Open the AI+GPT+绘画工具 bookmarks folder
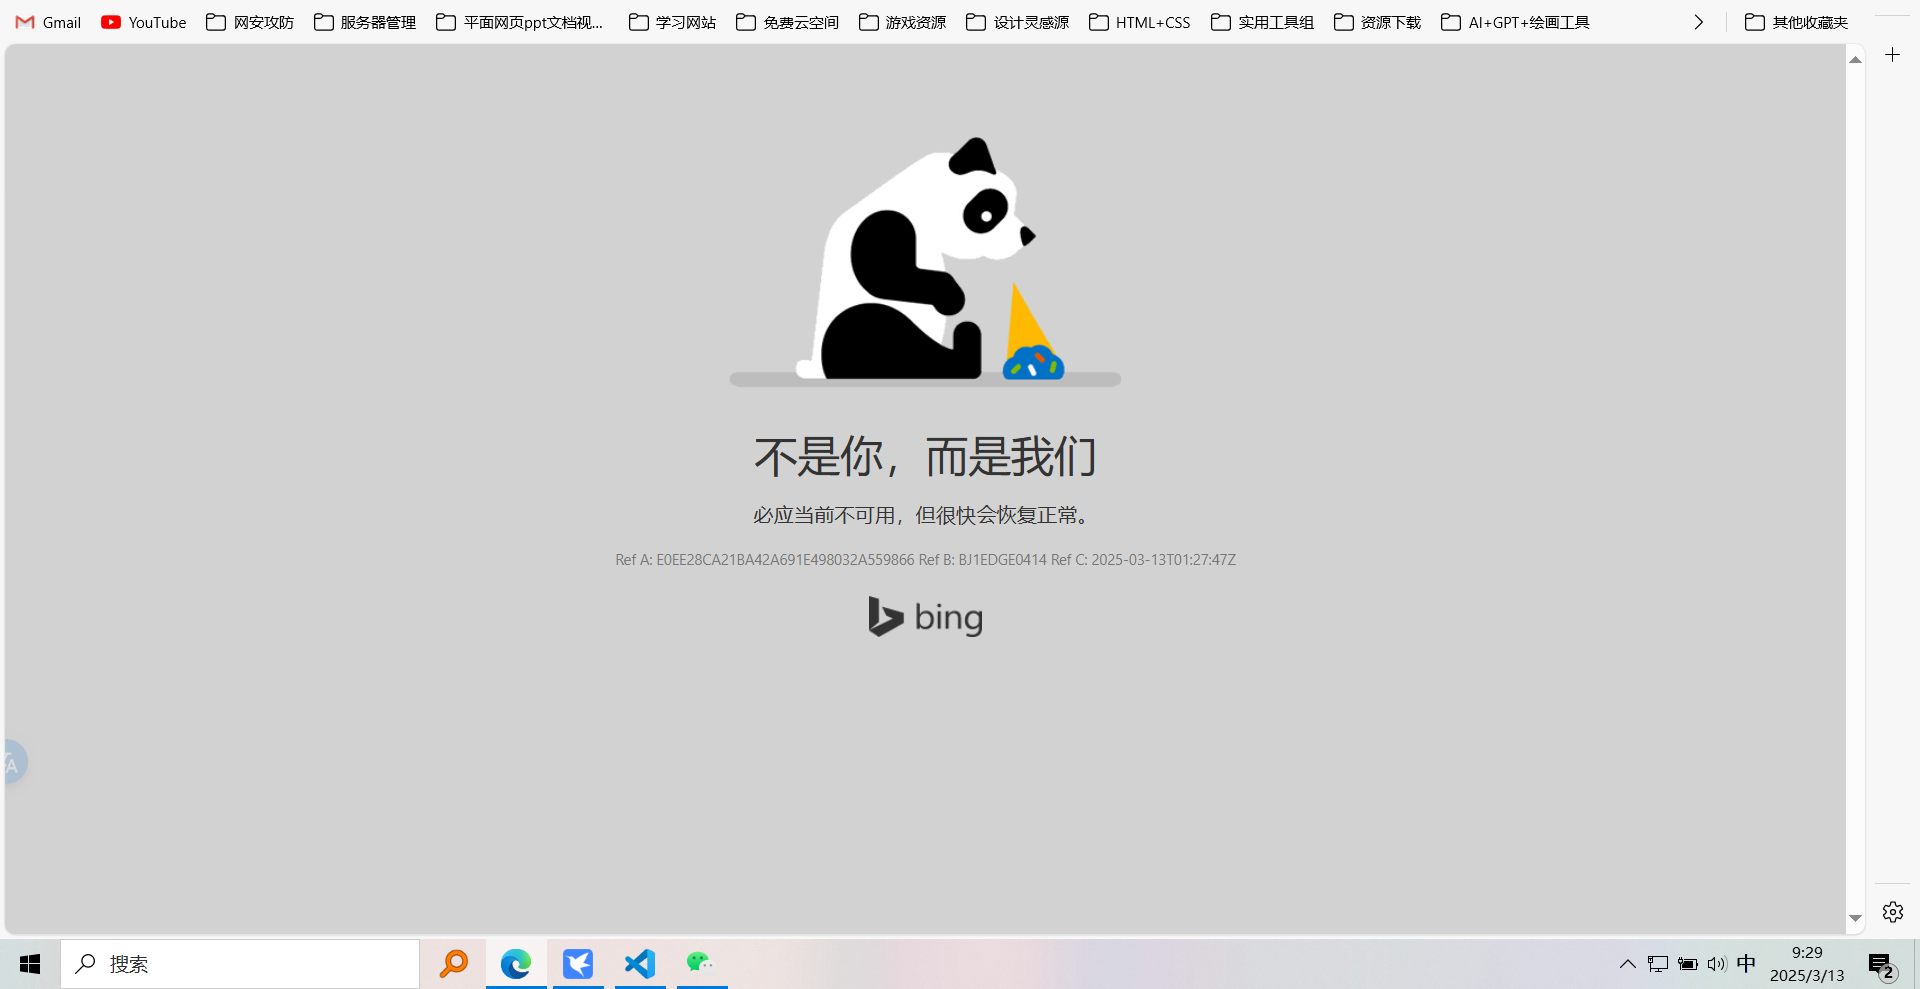Viewport: 1920px width, 989px height. click(1515, 22)
